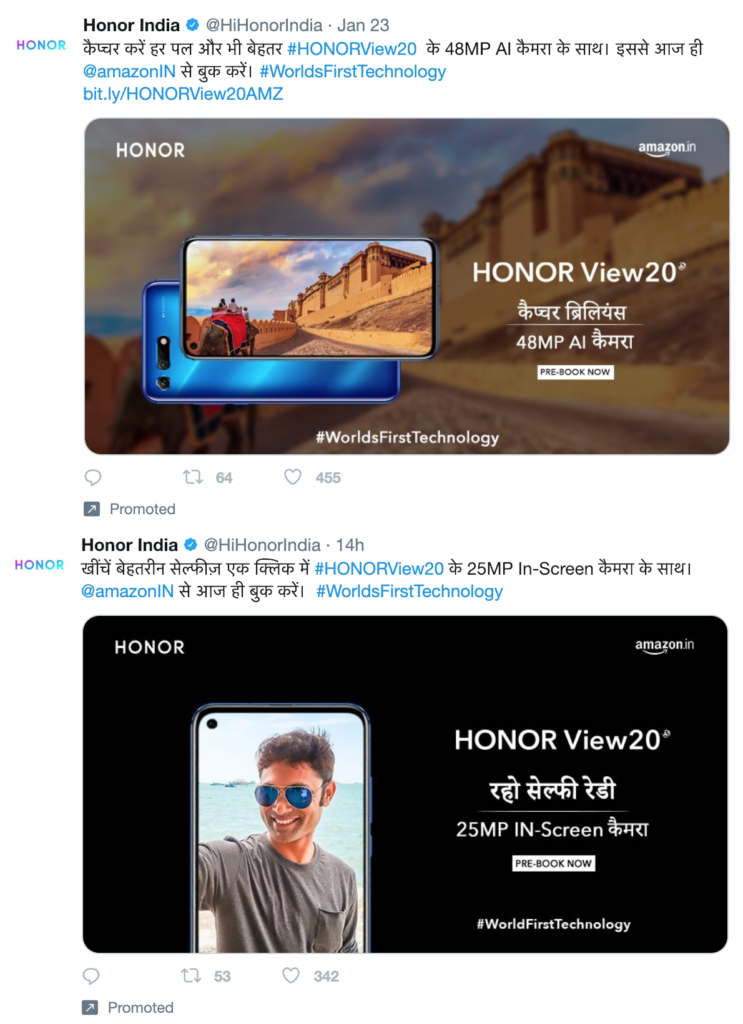743x1024 pixels.
Task: Open @HiHonorIndia handle on the 14h tweet
Action: point(262,545)
